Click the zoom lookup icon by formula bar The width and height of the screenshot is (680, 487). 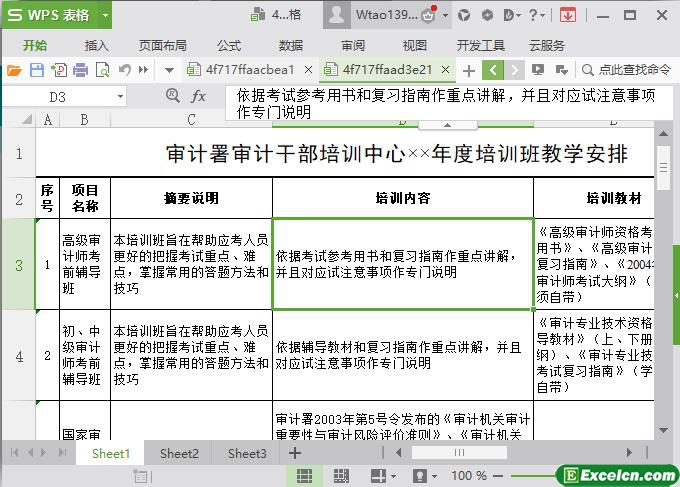pos(172,95)
